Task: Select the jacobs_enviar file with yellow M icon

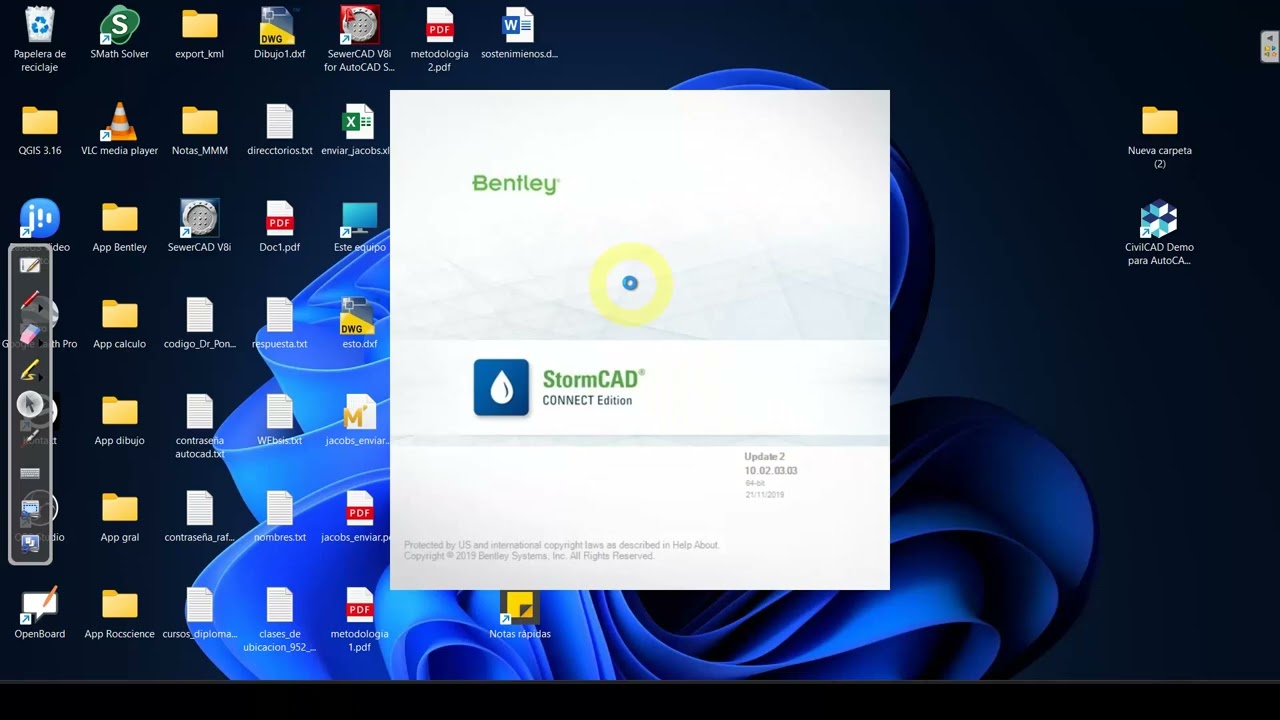Action: pos(358,421)
